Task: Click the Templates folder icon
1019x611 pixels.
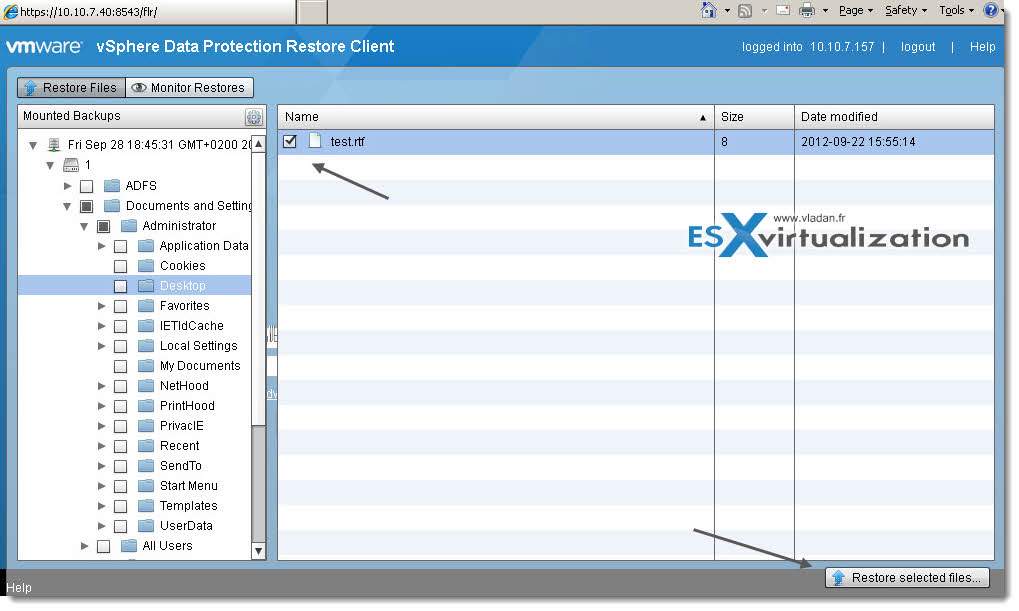Action: pyautogui.click(x=146, y=506)
